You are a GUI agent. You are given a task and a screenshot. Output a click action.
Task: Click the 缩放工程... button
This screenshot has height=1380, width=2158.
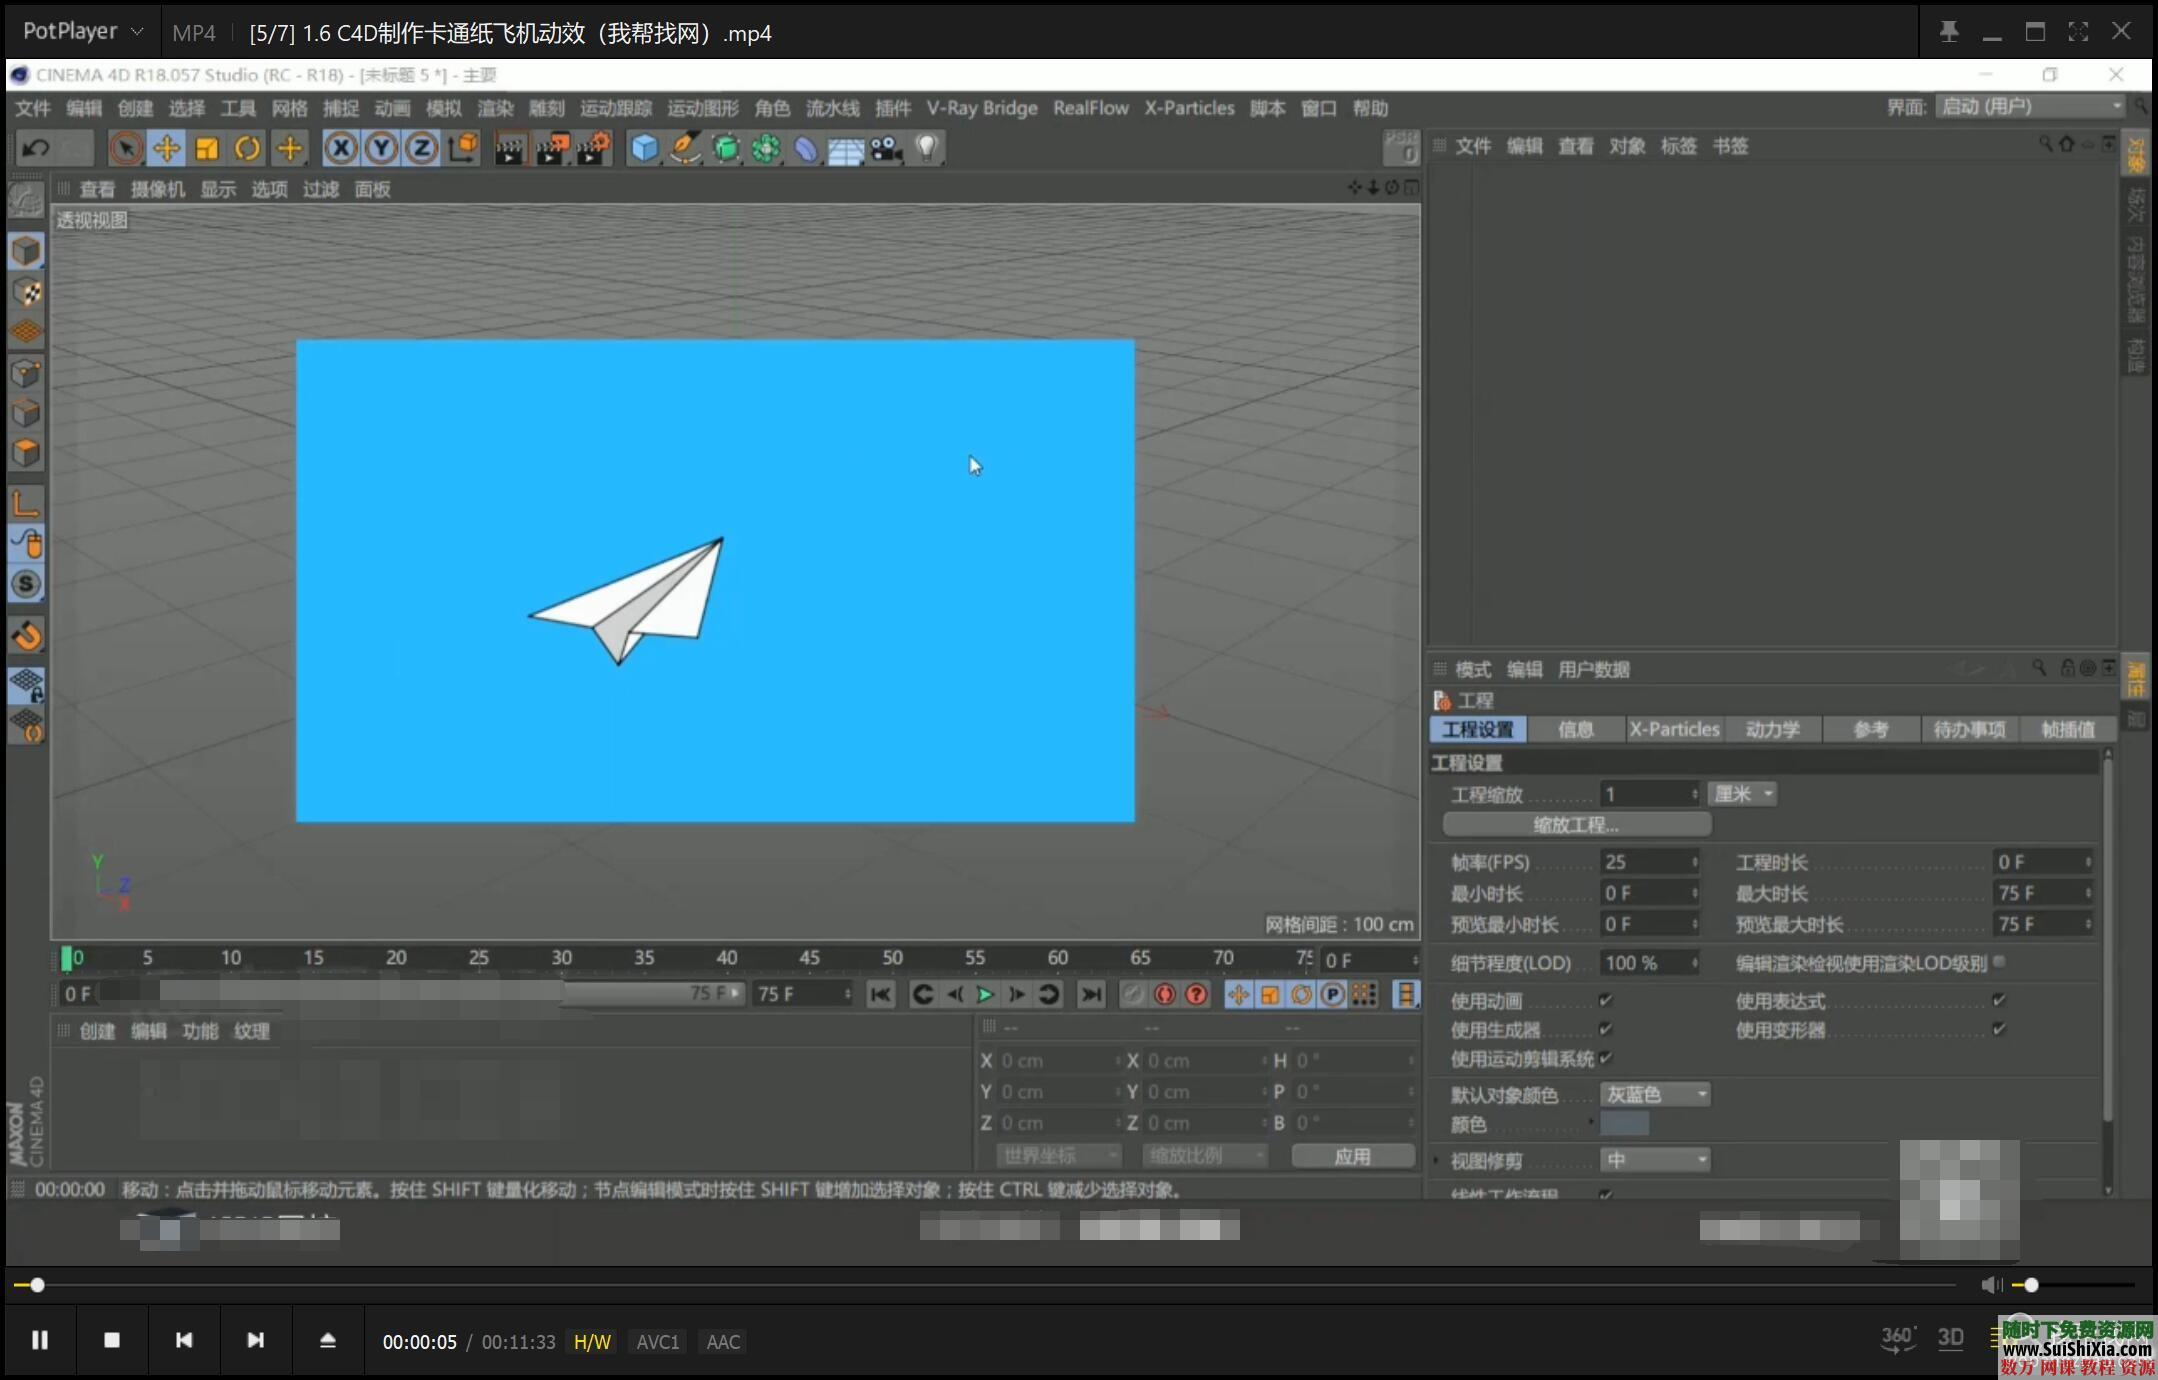tap(1576, 825)
